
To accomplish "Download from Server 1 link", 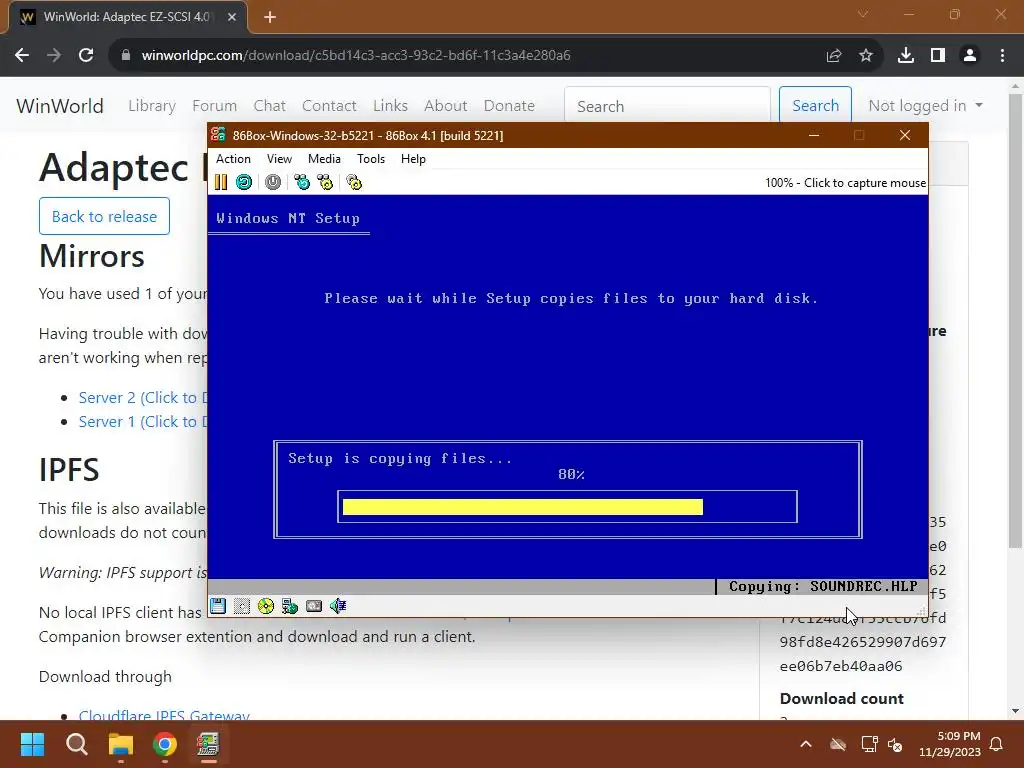I will tap(142, 422).
